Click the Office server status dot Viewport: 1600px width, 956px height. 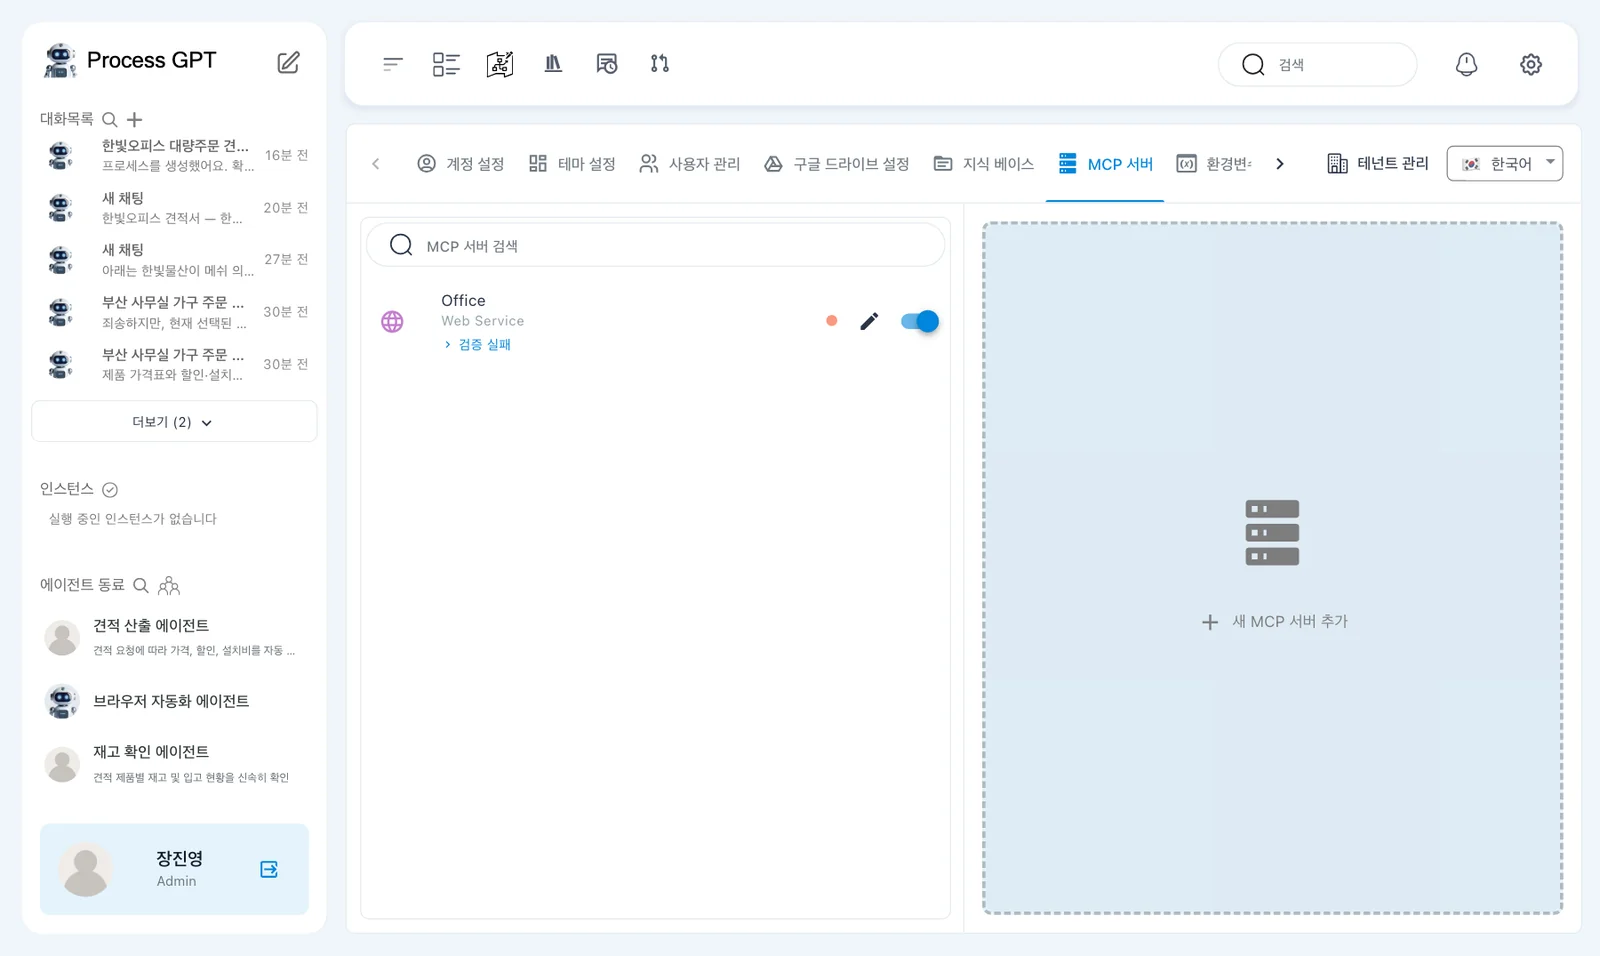pyautogui.click(x=832, y=321)
